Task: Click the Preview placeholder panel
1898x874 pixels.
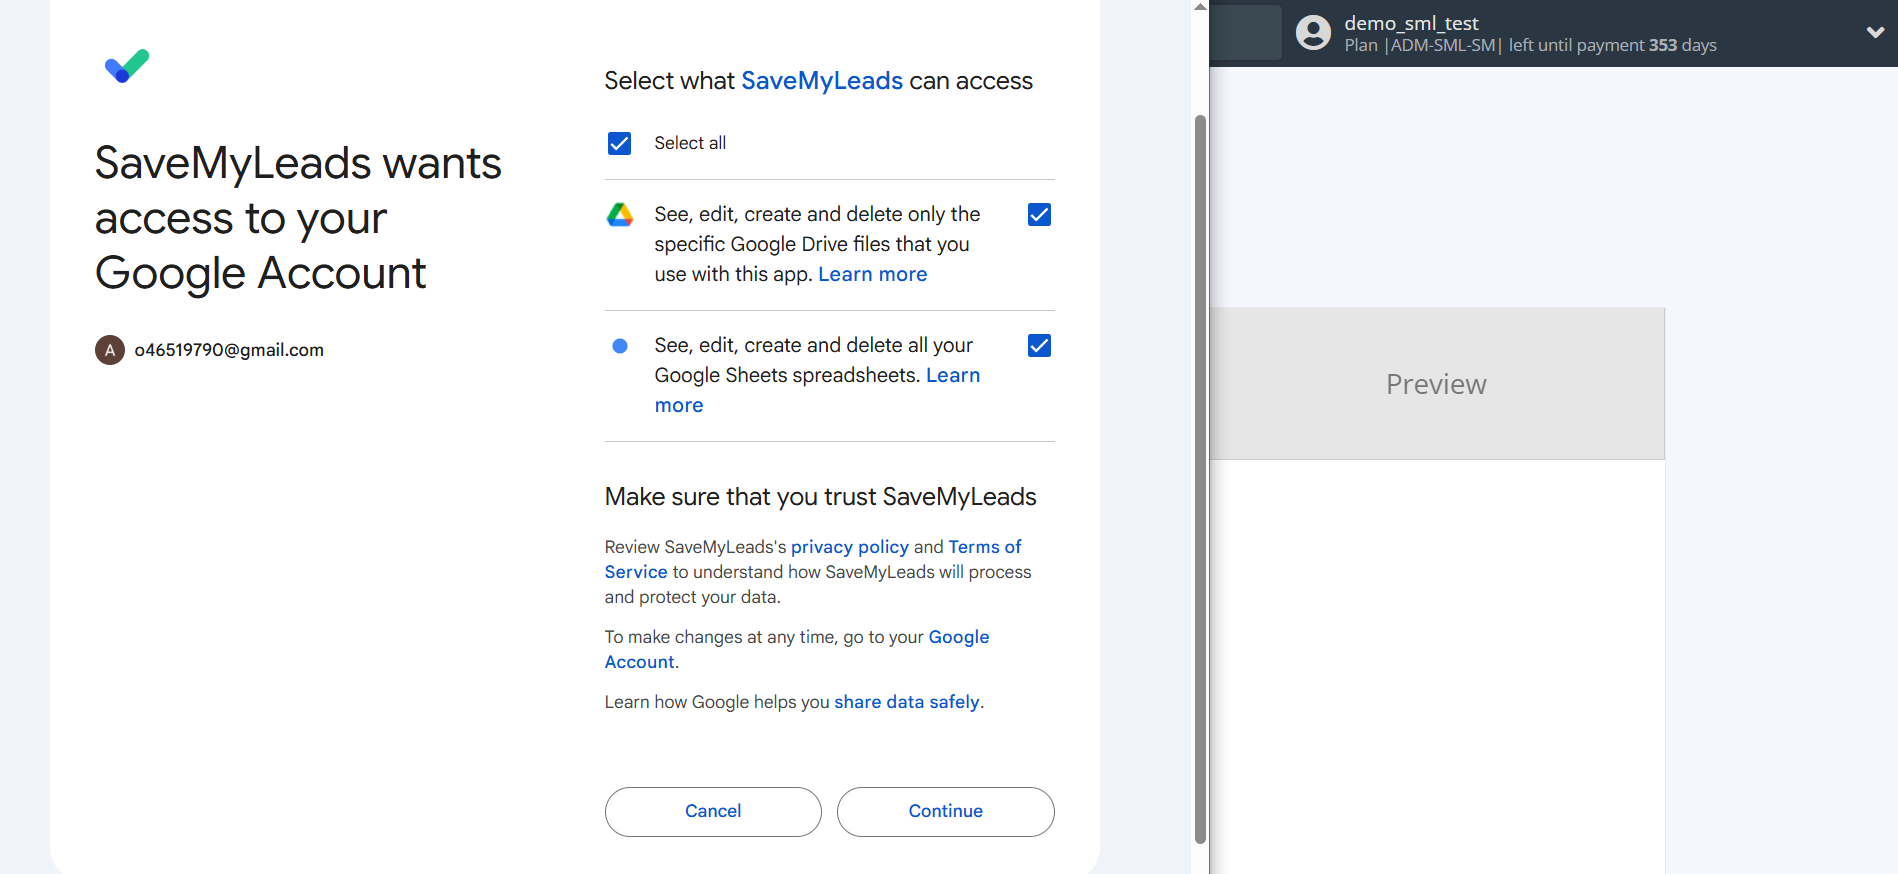Action: coord(1436,384)
